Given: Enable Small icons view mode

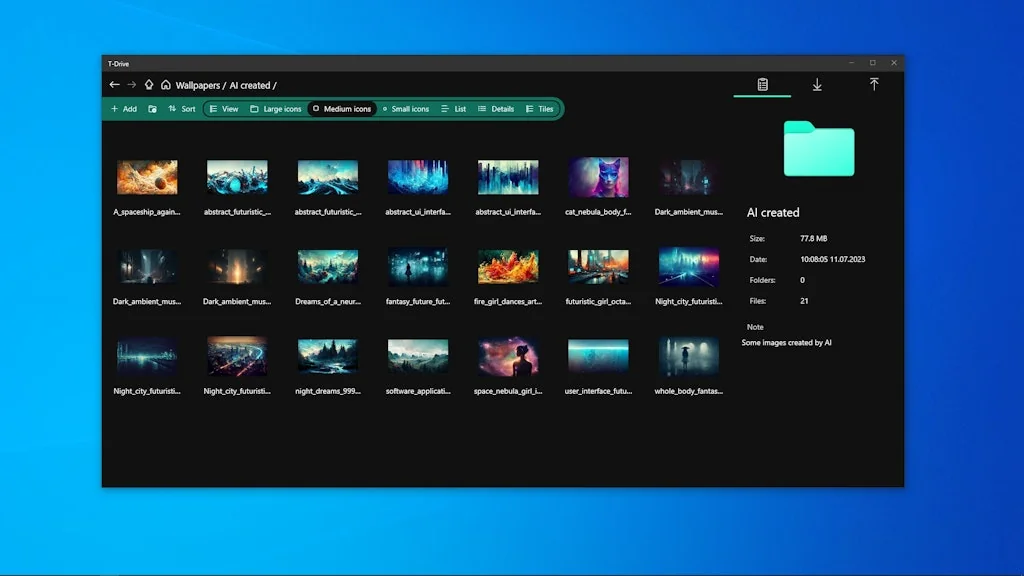Looking at the screenshot, I should pyautogui.click(x=405, y=109).
